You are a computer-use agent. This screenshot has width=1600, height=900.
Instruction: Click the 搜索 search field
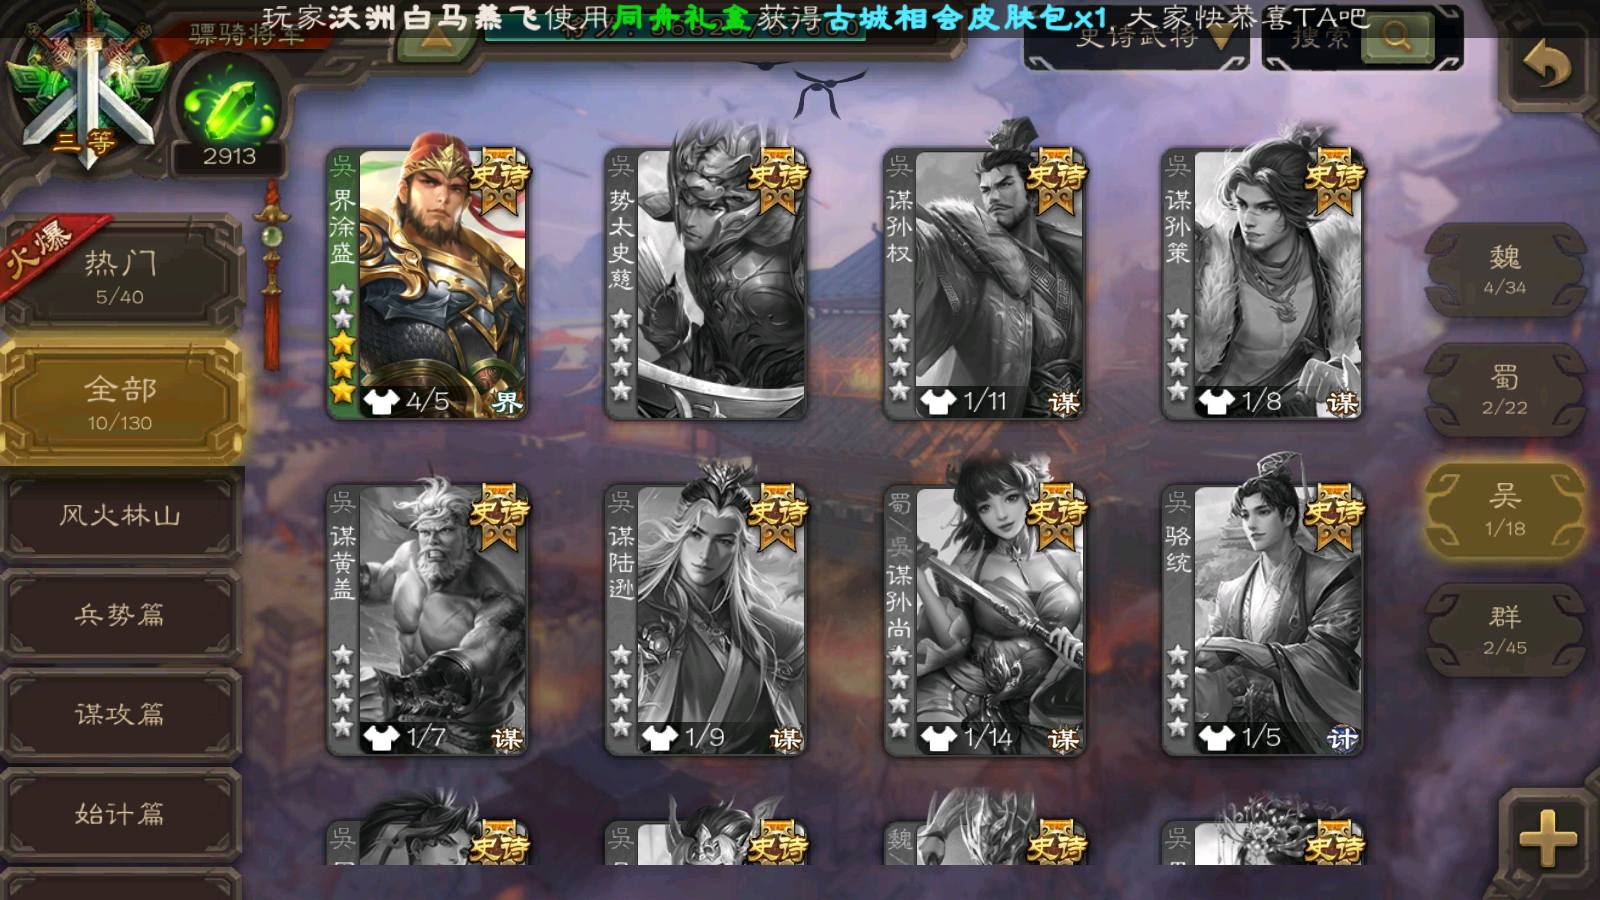point(1320,40)
